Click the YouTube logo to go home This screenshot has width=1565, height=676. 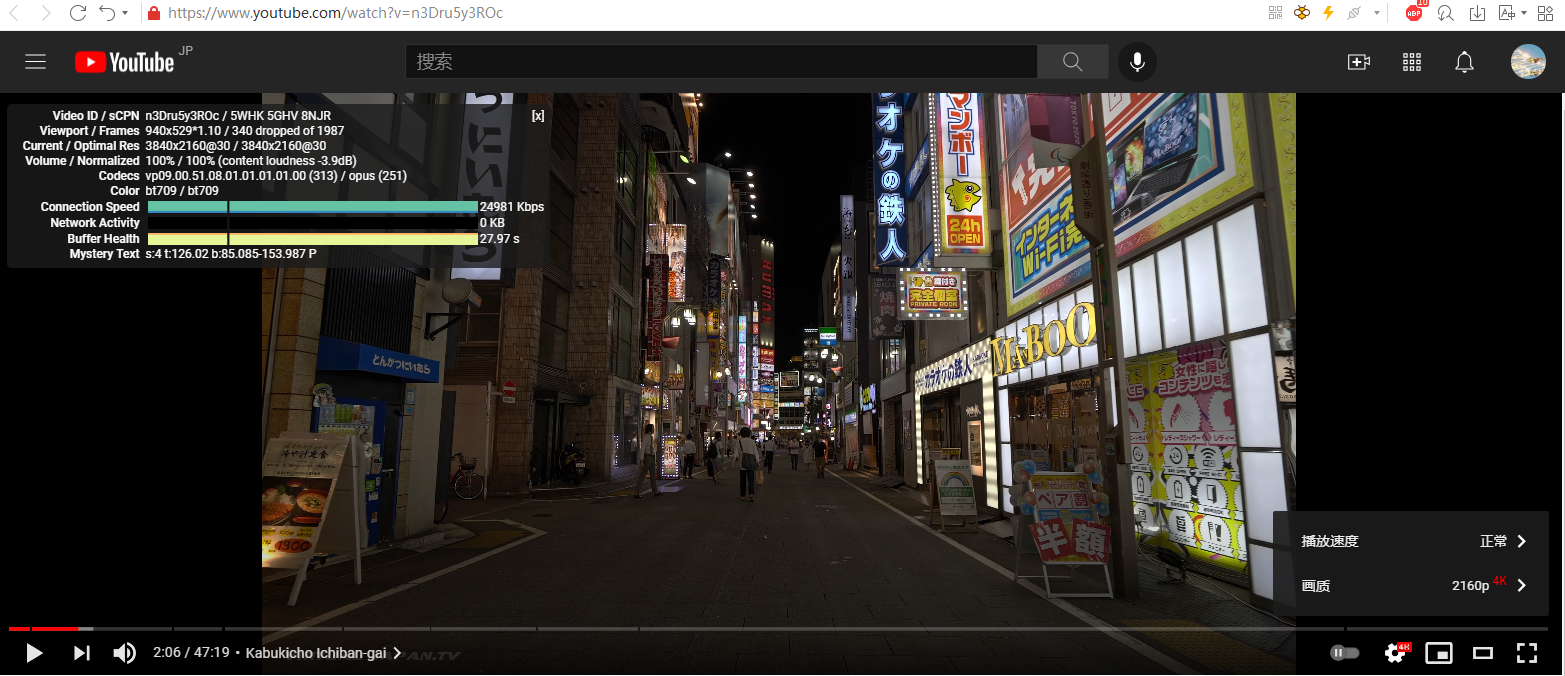pos(125,62)
